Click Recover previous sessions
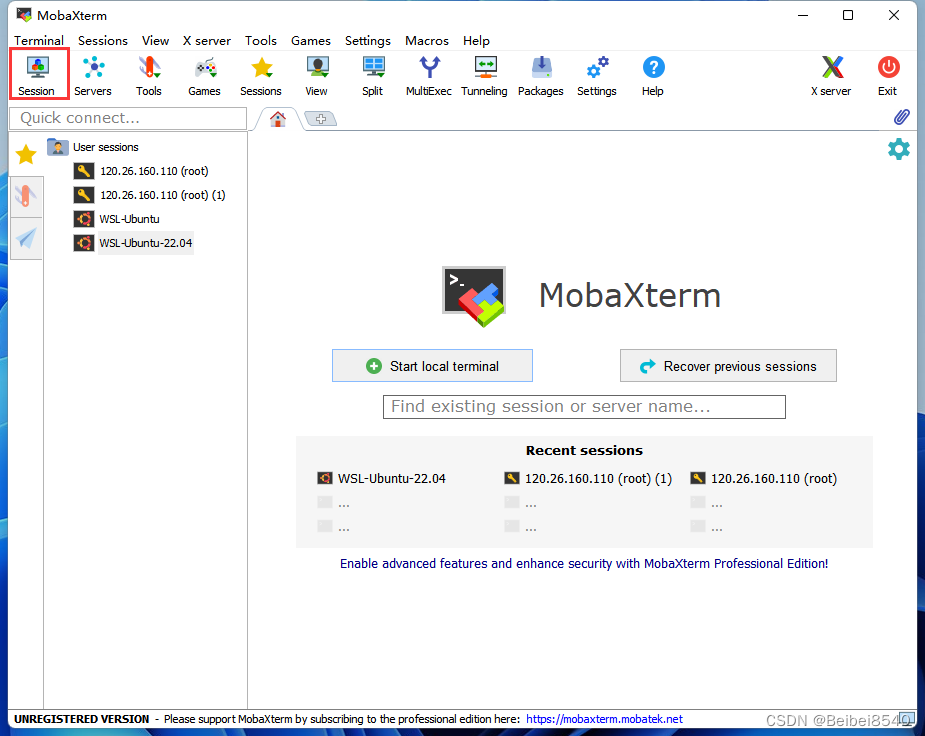This screenshot has width=925, height=736. click(x=727, y=365)
